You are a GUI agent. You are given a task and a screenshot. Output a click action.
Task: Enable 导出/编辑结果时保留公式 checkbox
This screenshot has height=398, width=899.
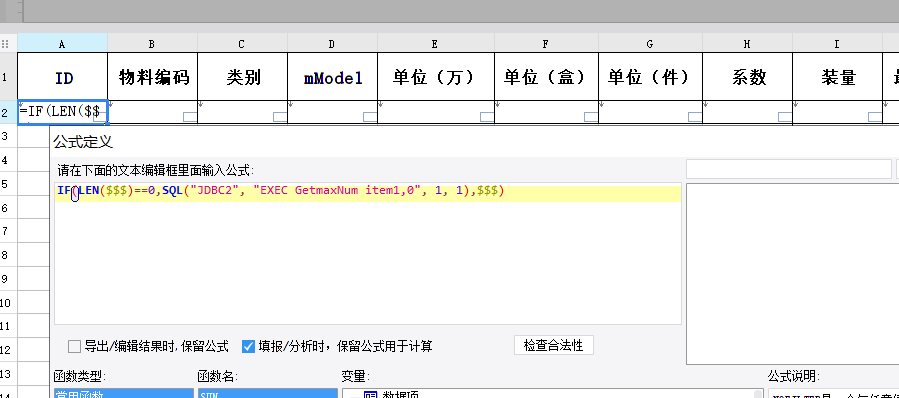pyautogui.click(x=75, y=346)
